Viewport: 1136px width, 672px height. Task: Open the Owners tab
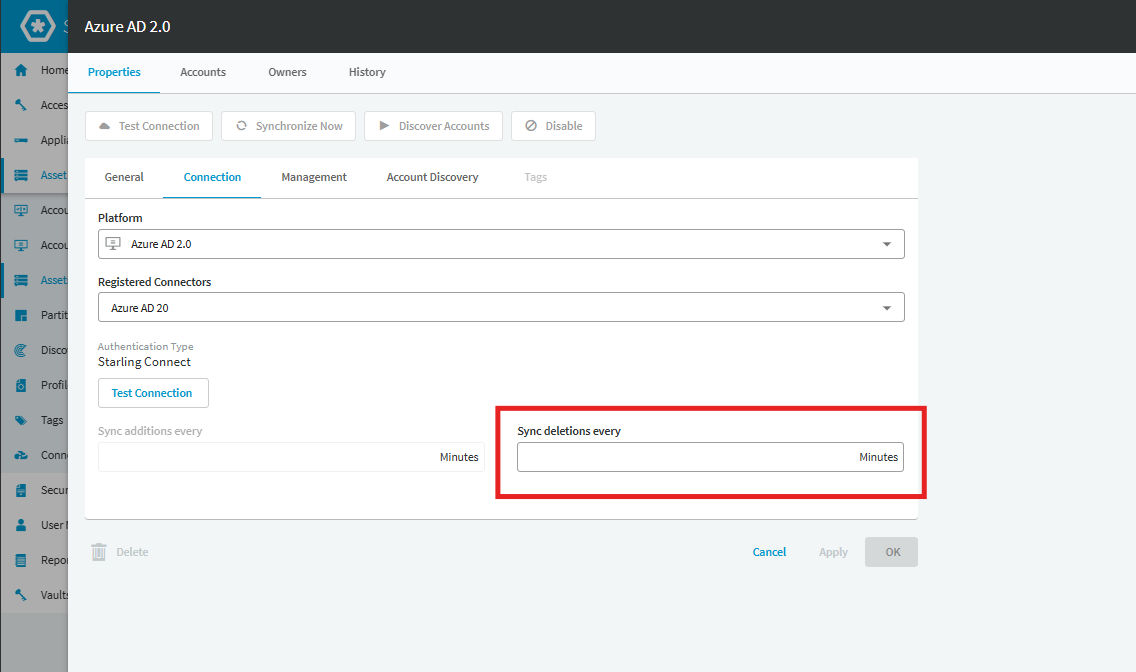point(287,72)
